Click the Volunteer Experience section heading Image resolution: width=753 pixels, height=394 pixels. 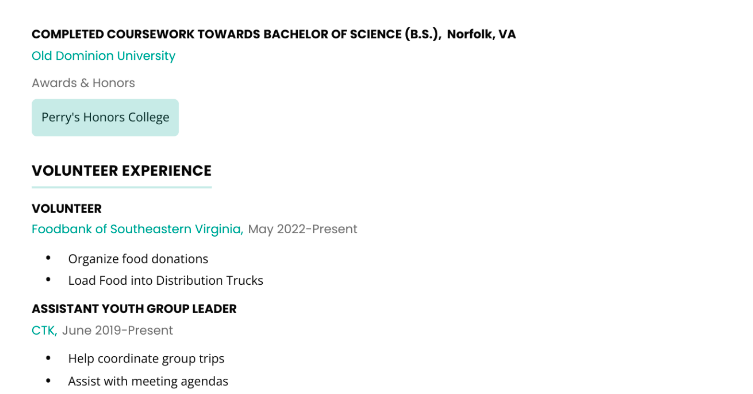121,171
